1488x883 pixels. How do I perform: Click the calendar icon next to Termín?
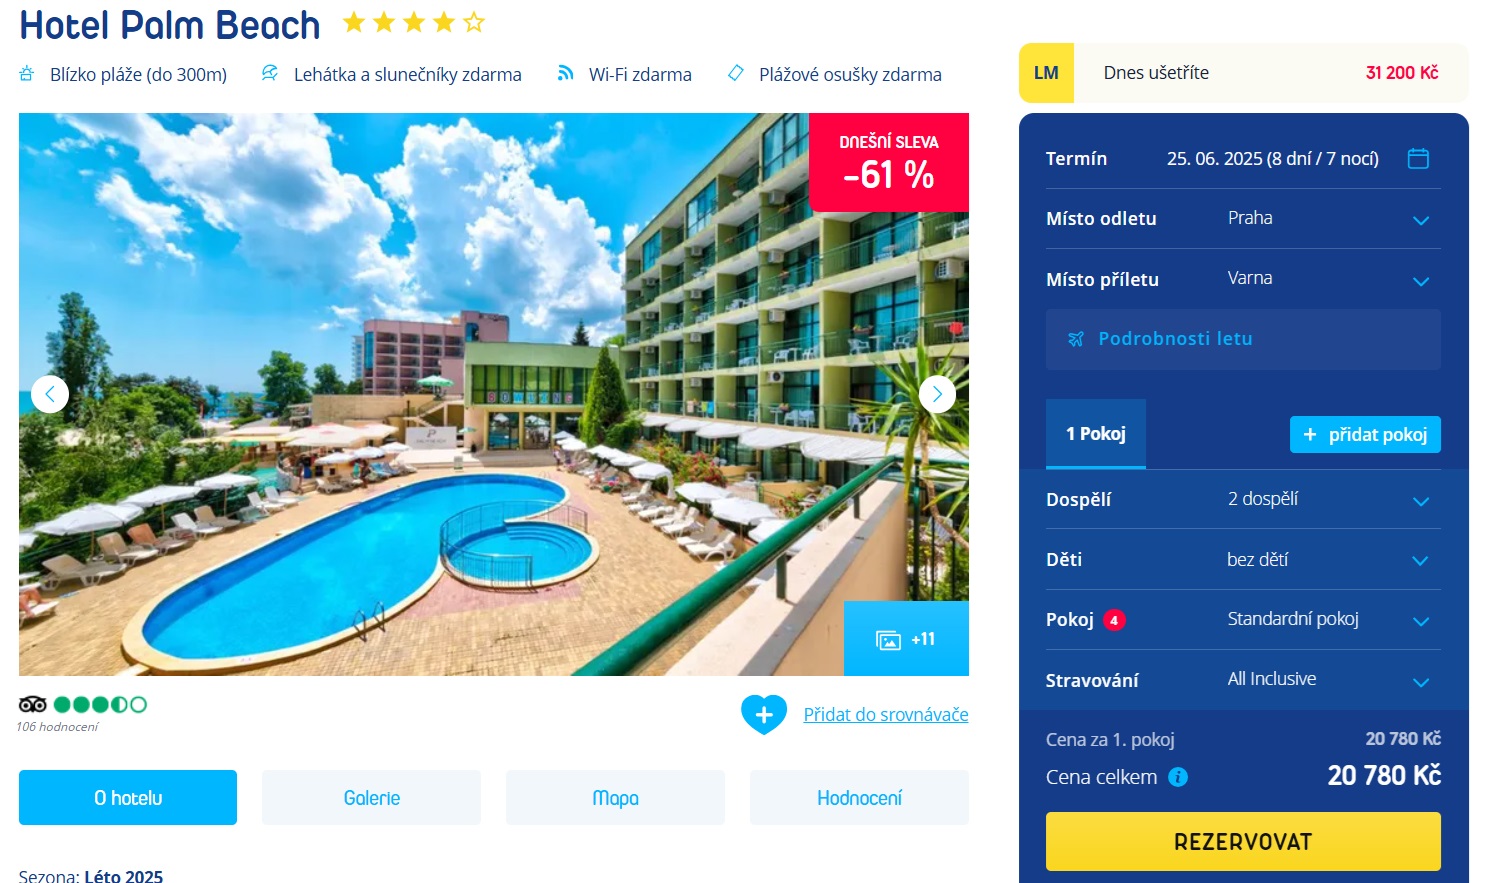(x=1418, y=158)
